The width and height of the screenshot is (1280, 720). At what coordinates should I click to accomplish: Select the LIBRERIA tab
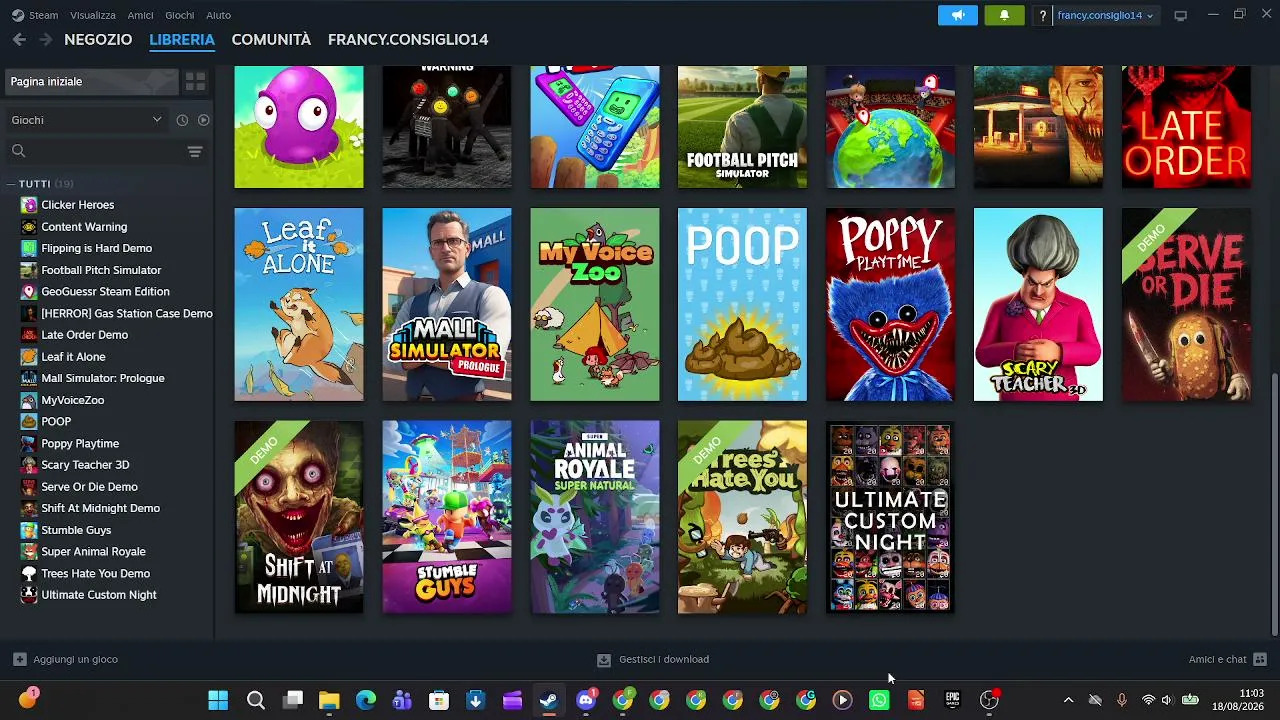pyautogui.click(x=182, y=39)
